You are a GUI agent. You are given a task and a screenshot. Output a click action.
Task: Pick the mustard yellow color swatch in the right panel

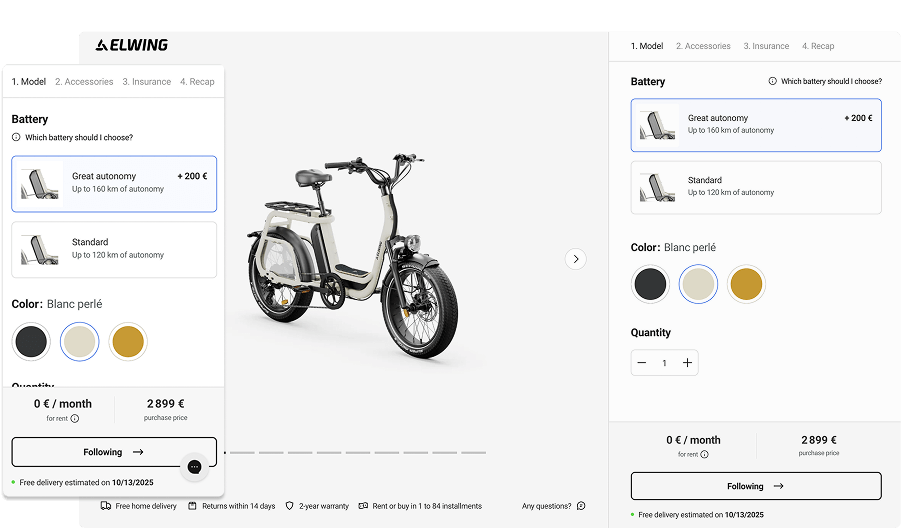pyautogui.click(x=745, y=284)
